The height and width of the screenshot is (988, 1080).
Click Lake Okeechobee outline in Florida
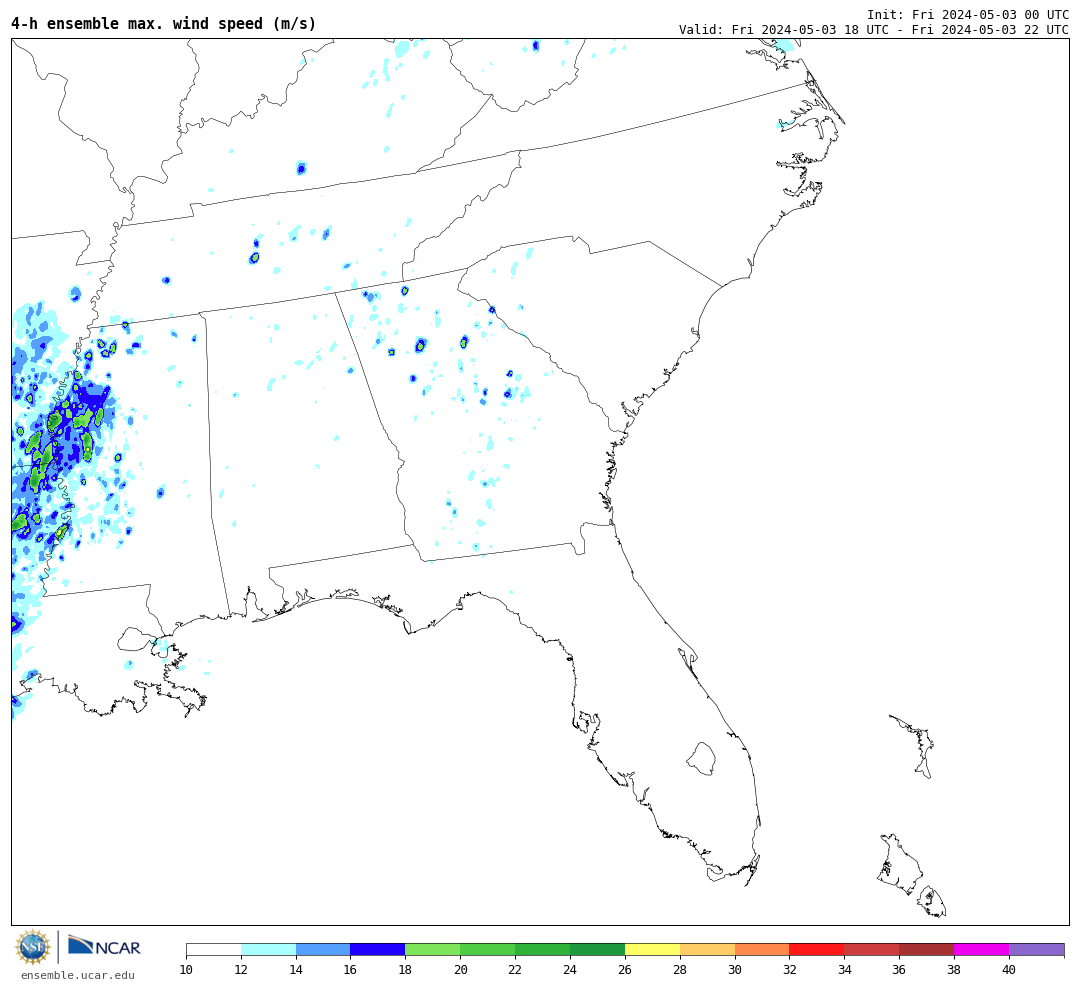click(701, 759)
